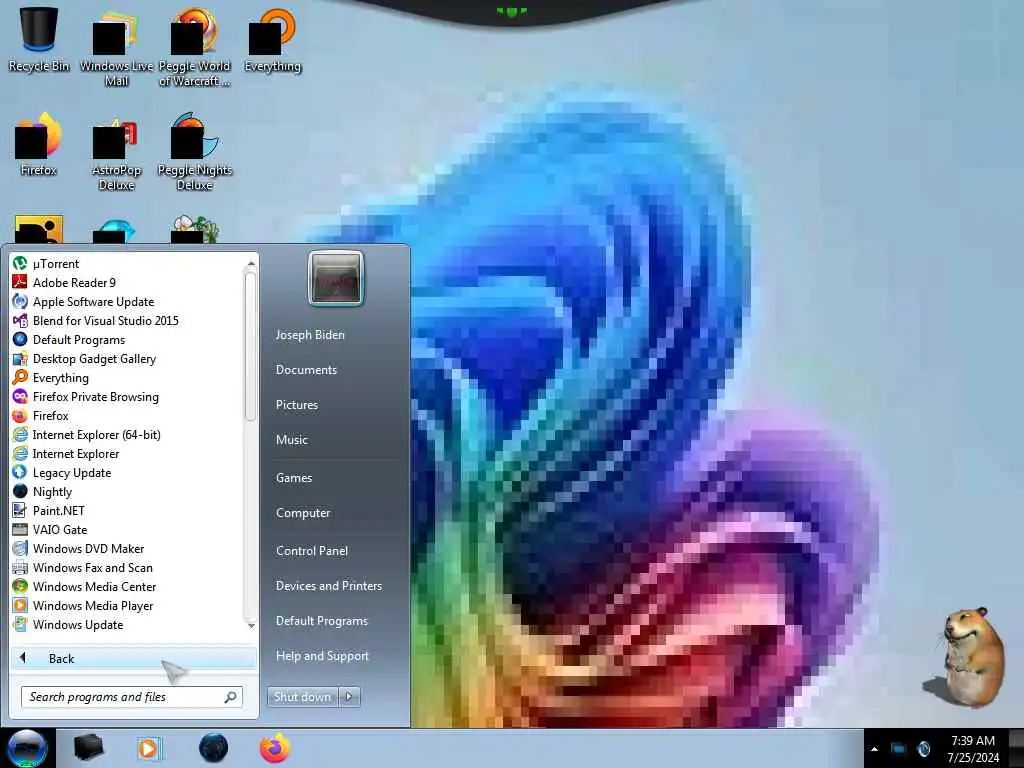Click search magnifier icon in Start menu
Screen dimensions: 1024x768
(x=230, y=697)
